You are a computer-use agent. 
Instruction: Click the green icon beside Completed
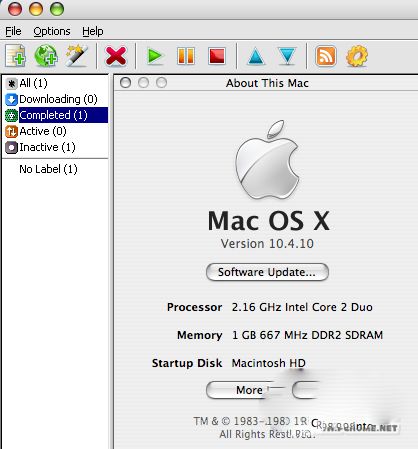[11, 115]
